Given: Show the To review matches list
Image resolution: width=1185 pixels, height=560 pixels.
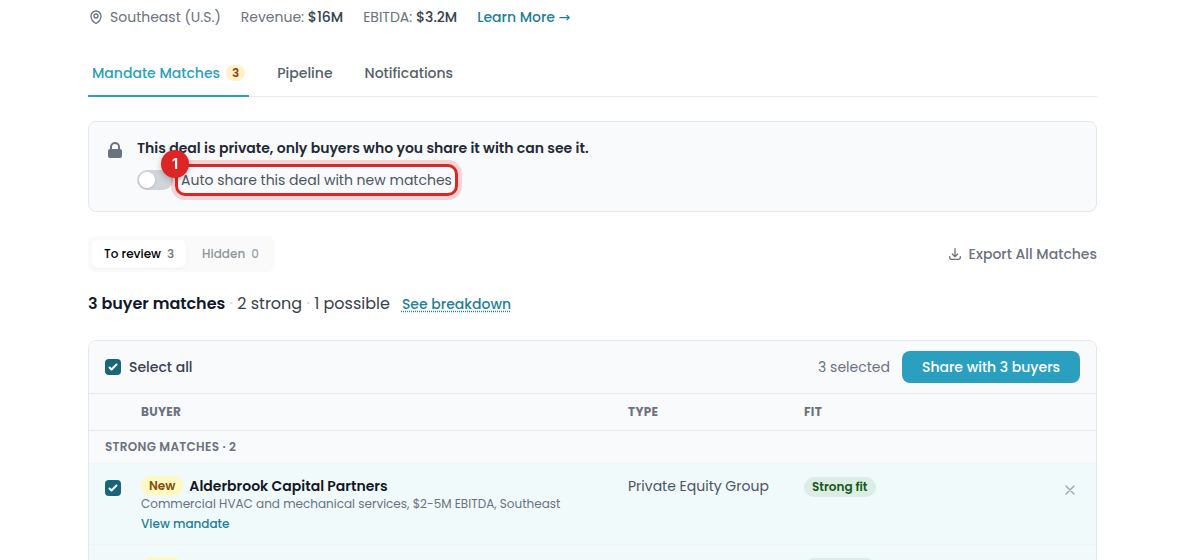Looking at the screenshot, I should point(139,254).
